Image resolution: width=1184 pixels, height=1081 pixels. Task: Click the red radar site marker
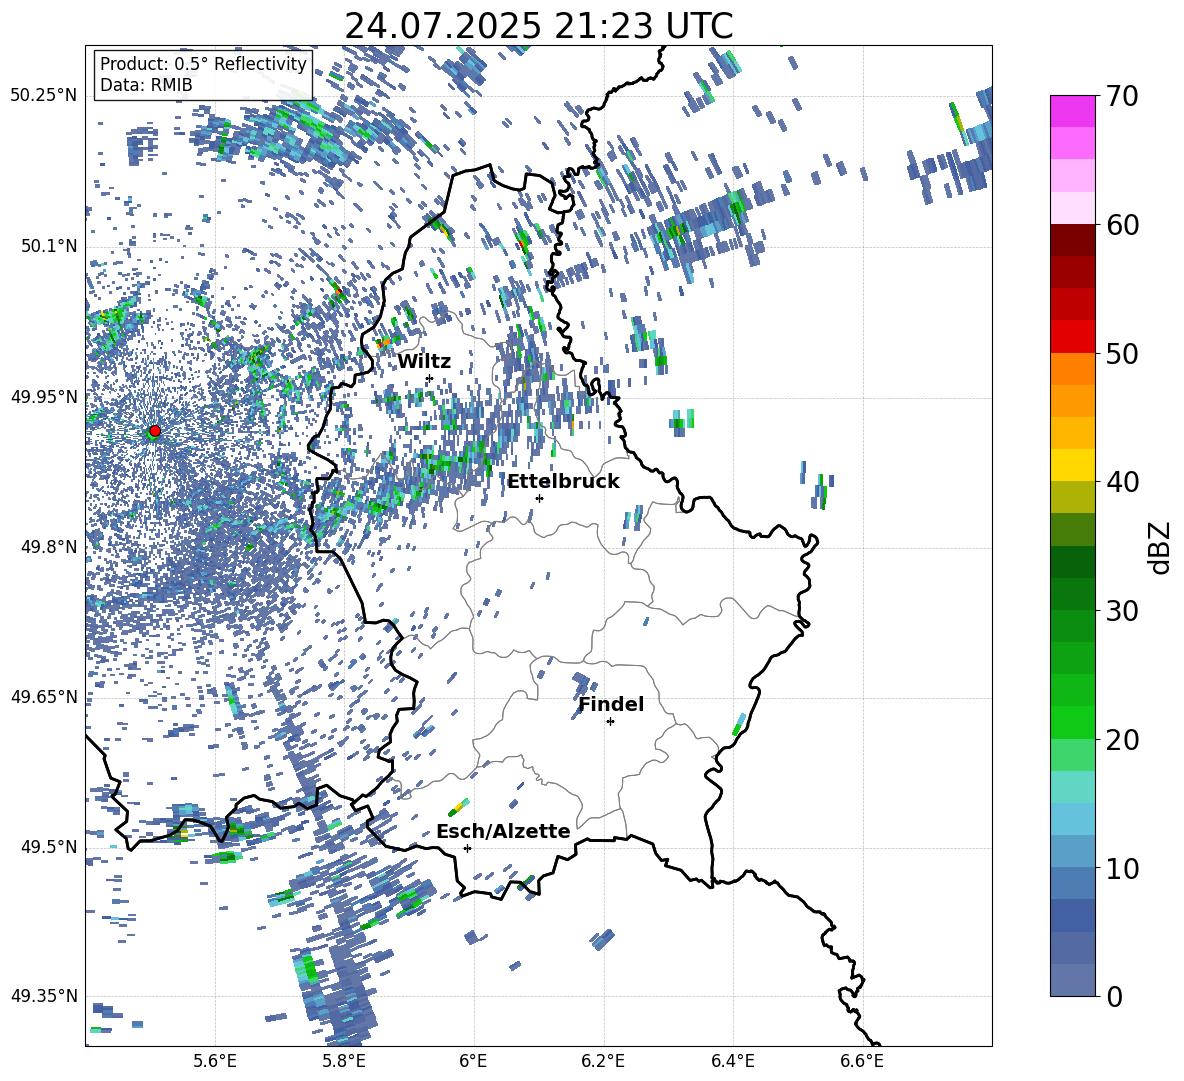[155, 430]
